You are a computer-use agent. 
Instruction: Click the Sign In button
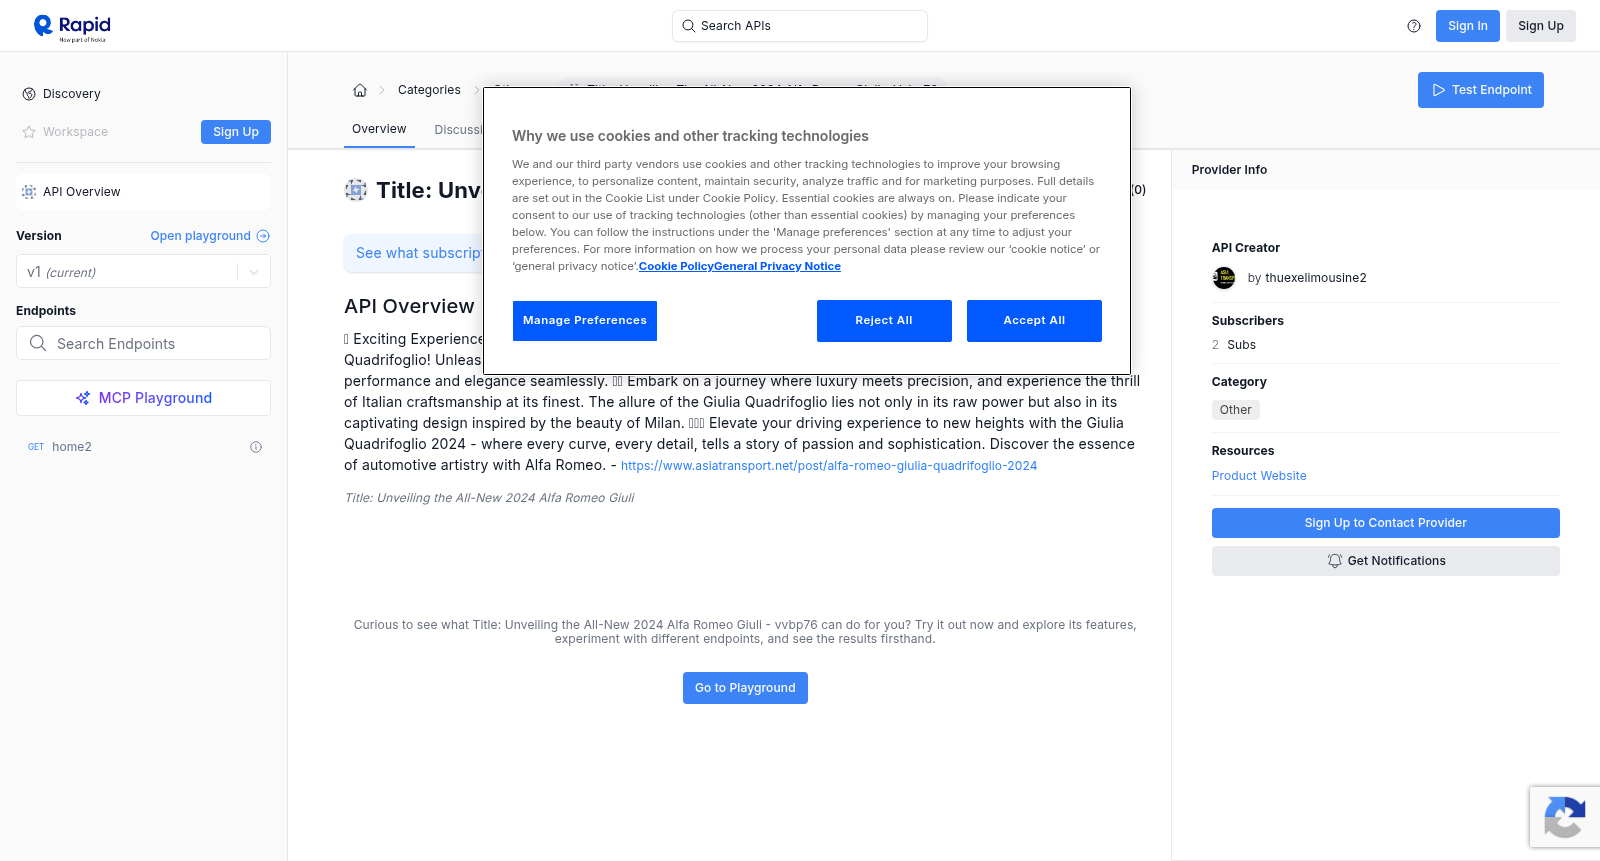tap(1467, 26)
